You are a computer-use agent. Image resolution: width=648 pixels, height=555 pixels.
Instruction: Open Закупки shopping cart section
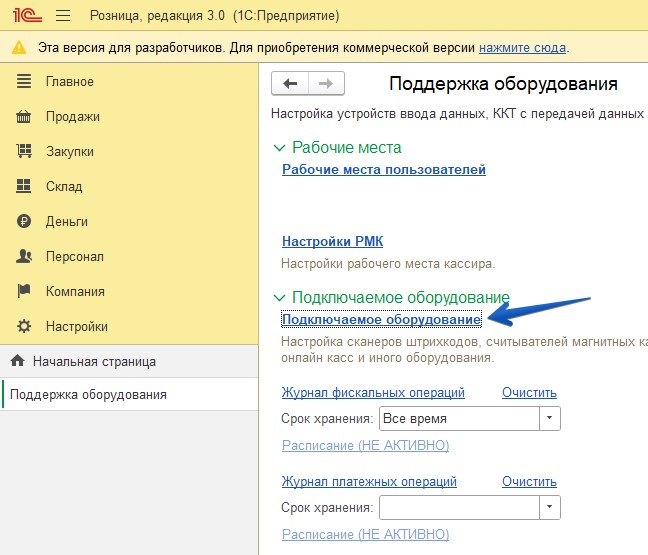pos(69,151)
